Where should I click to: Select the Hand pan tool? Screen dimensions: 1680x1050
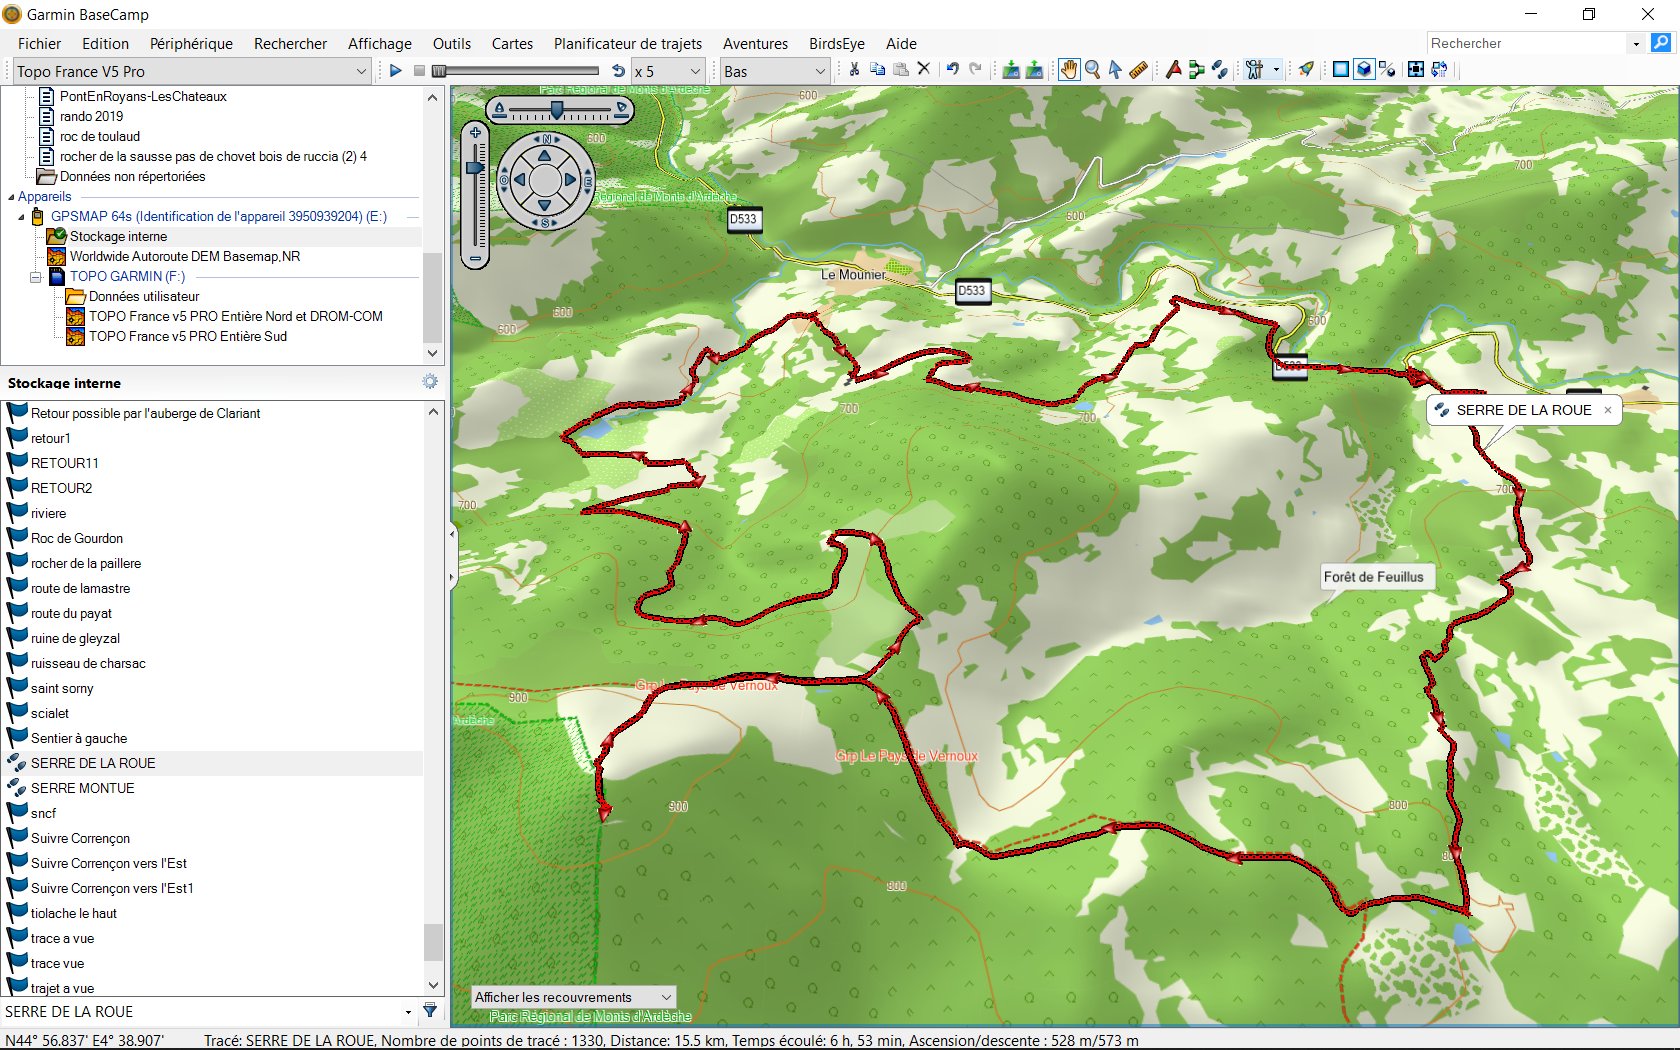[x=1069, y=69]
